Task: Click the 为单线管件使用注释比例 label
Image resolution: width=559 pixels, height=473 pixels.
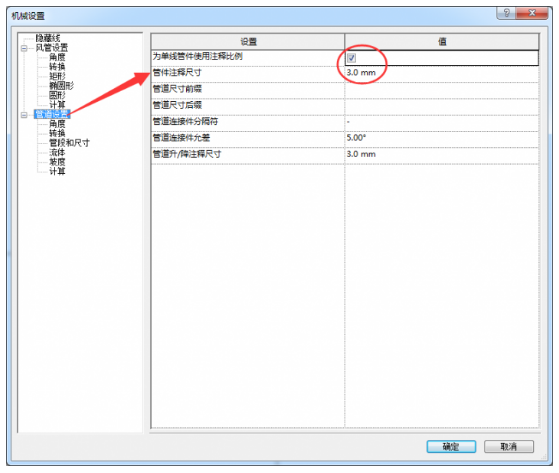Action: pyautogui.click(x=198, y=56)
